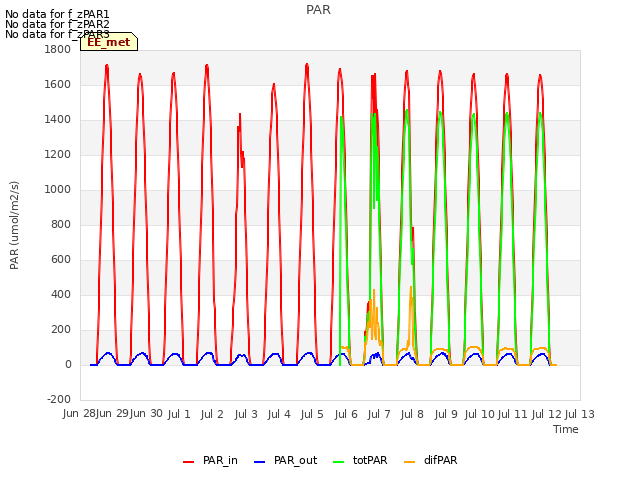
Task: Click the 1600 y-axis tick label
Action: click(58, 84)
